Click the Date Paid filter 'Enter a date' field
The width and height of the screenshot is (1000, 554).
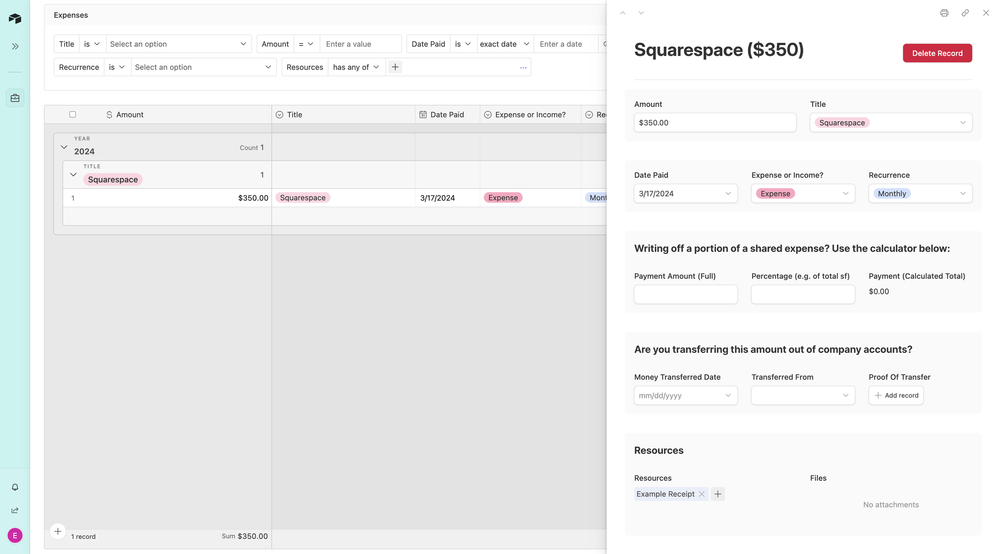pos(566,44)
